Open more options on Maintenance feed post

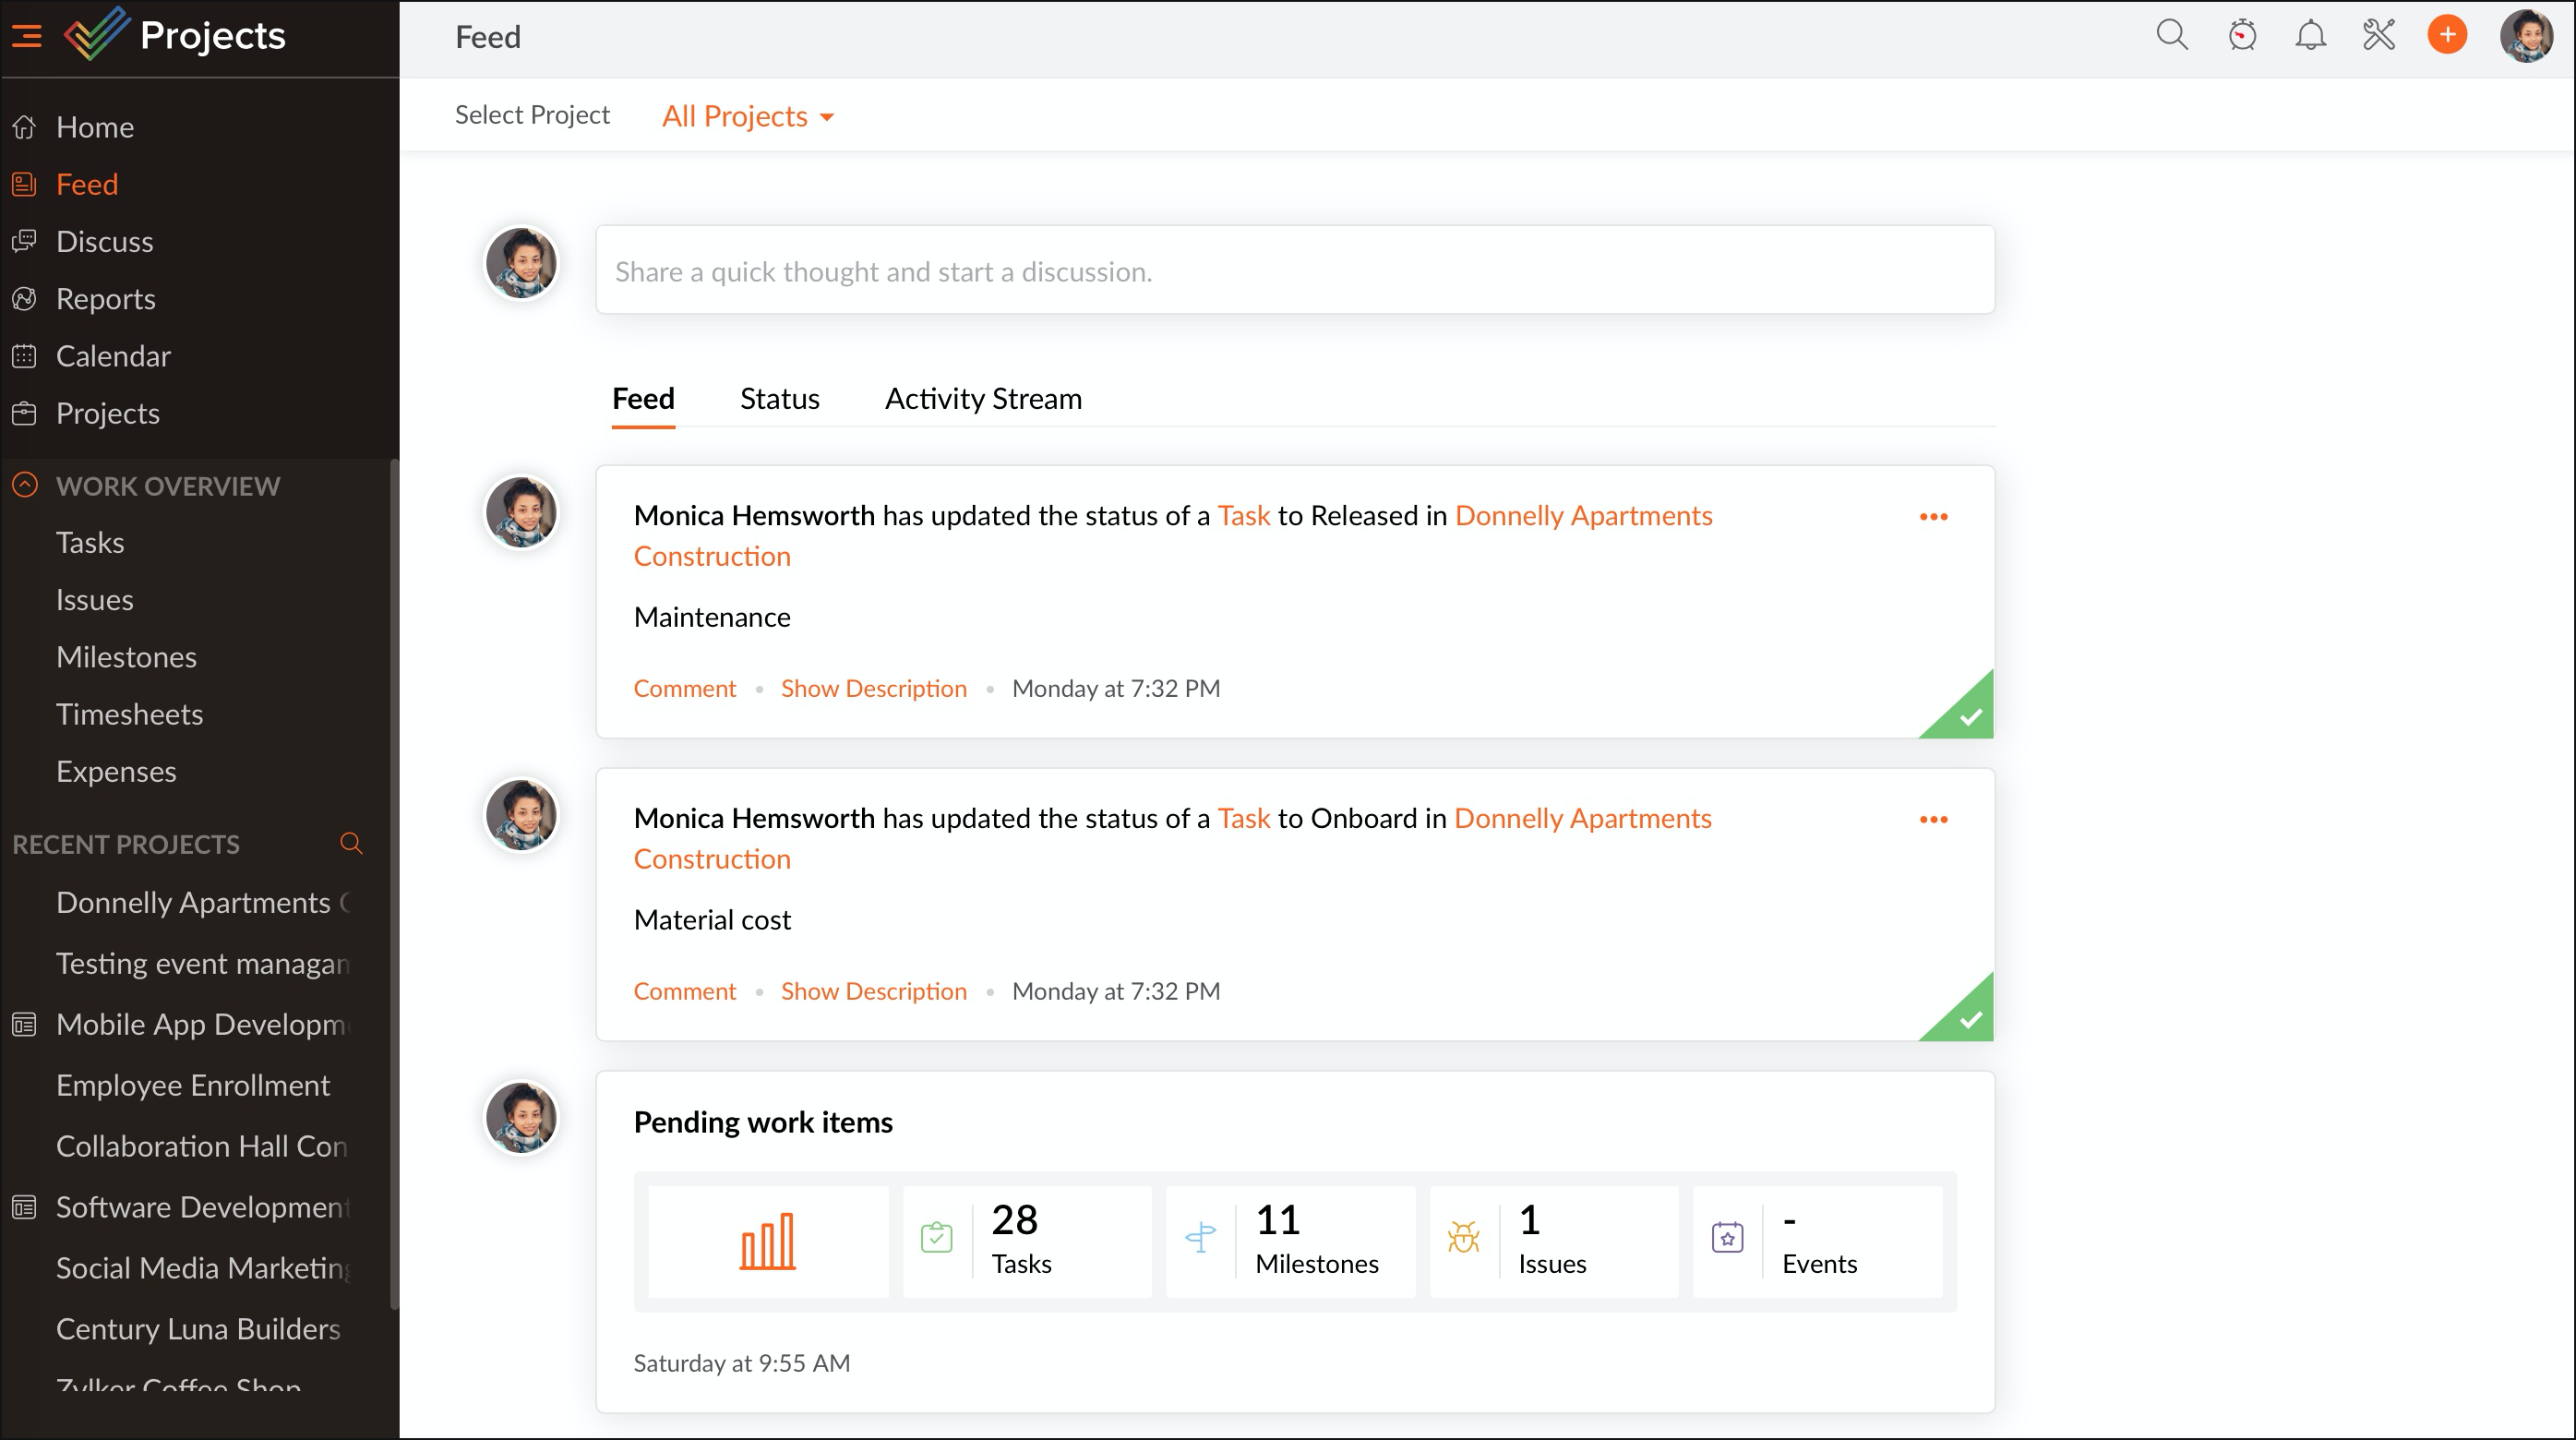pyautogui.click(x=1933, y=517)
